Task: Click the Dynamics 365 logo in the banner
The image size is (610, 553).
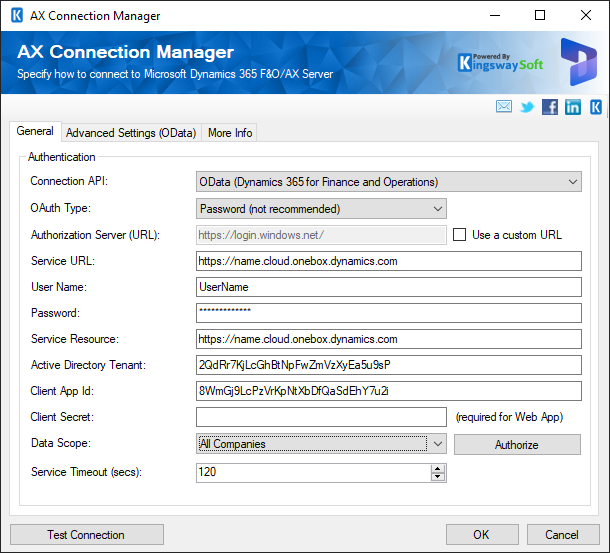Action: coord(578,62)
